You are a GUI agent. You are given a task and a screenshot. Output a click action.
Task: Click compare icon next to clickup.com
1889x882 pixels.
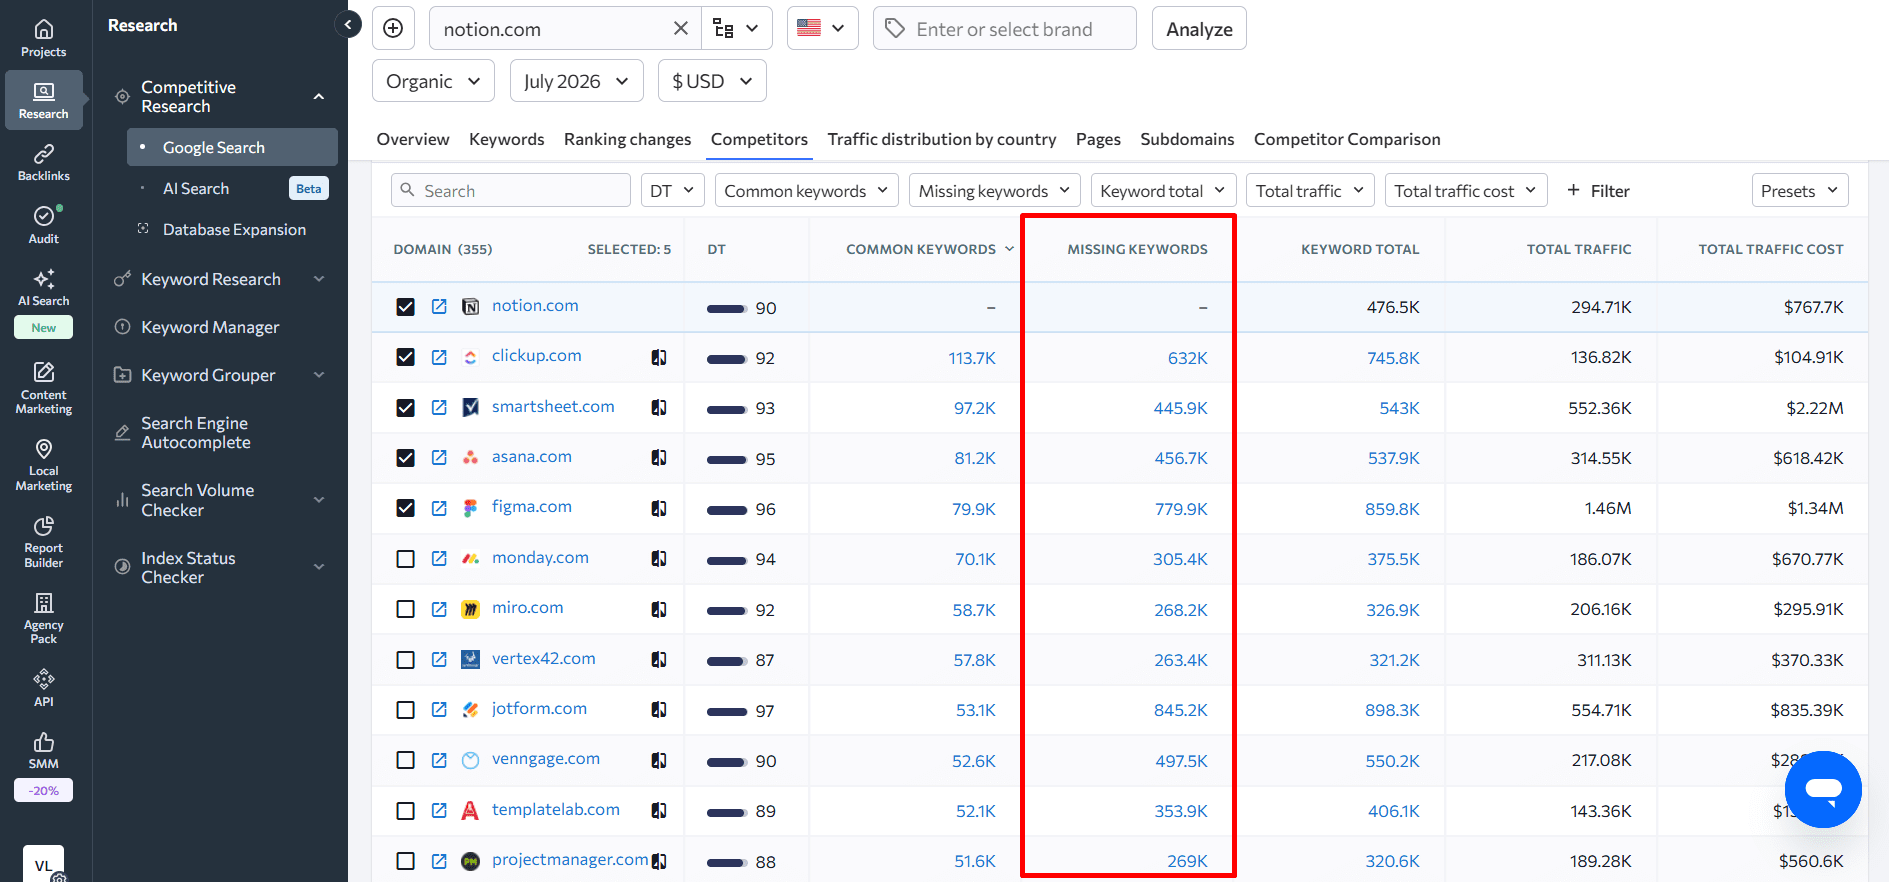click(x=659, y=357)
